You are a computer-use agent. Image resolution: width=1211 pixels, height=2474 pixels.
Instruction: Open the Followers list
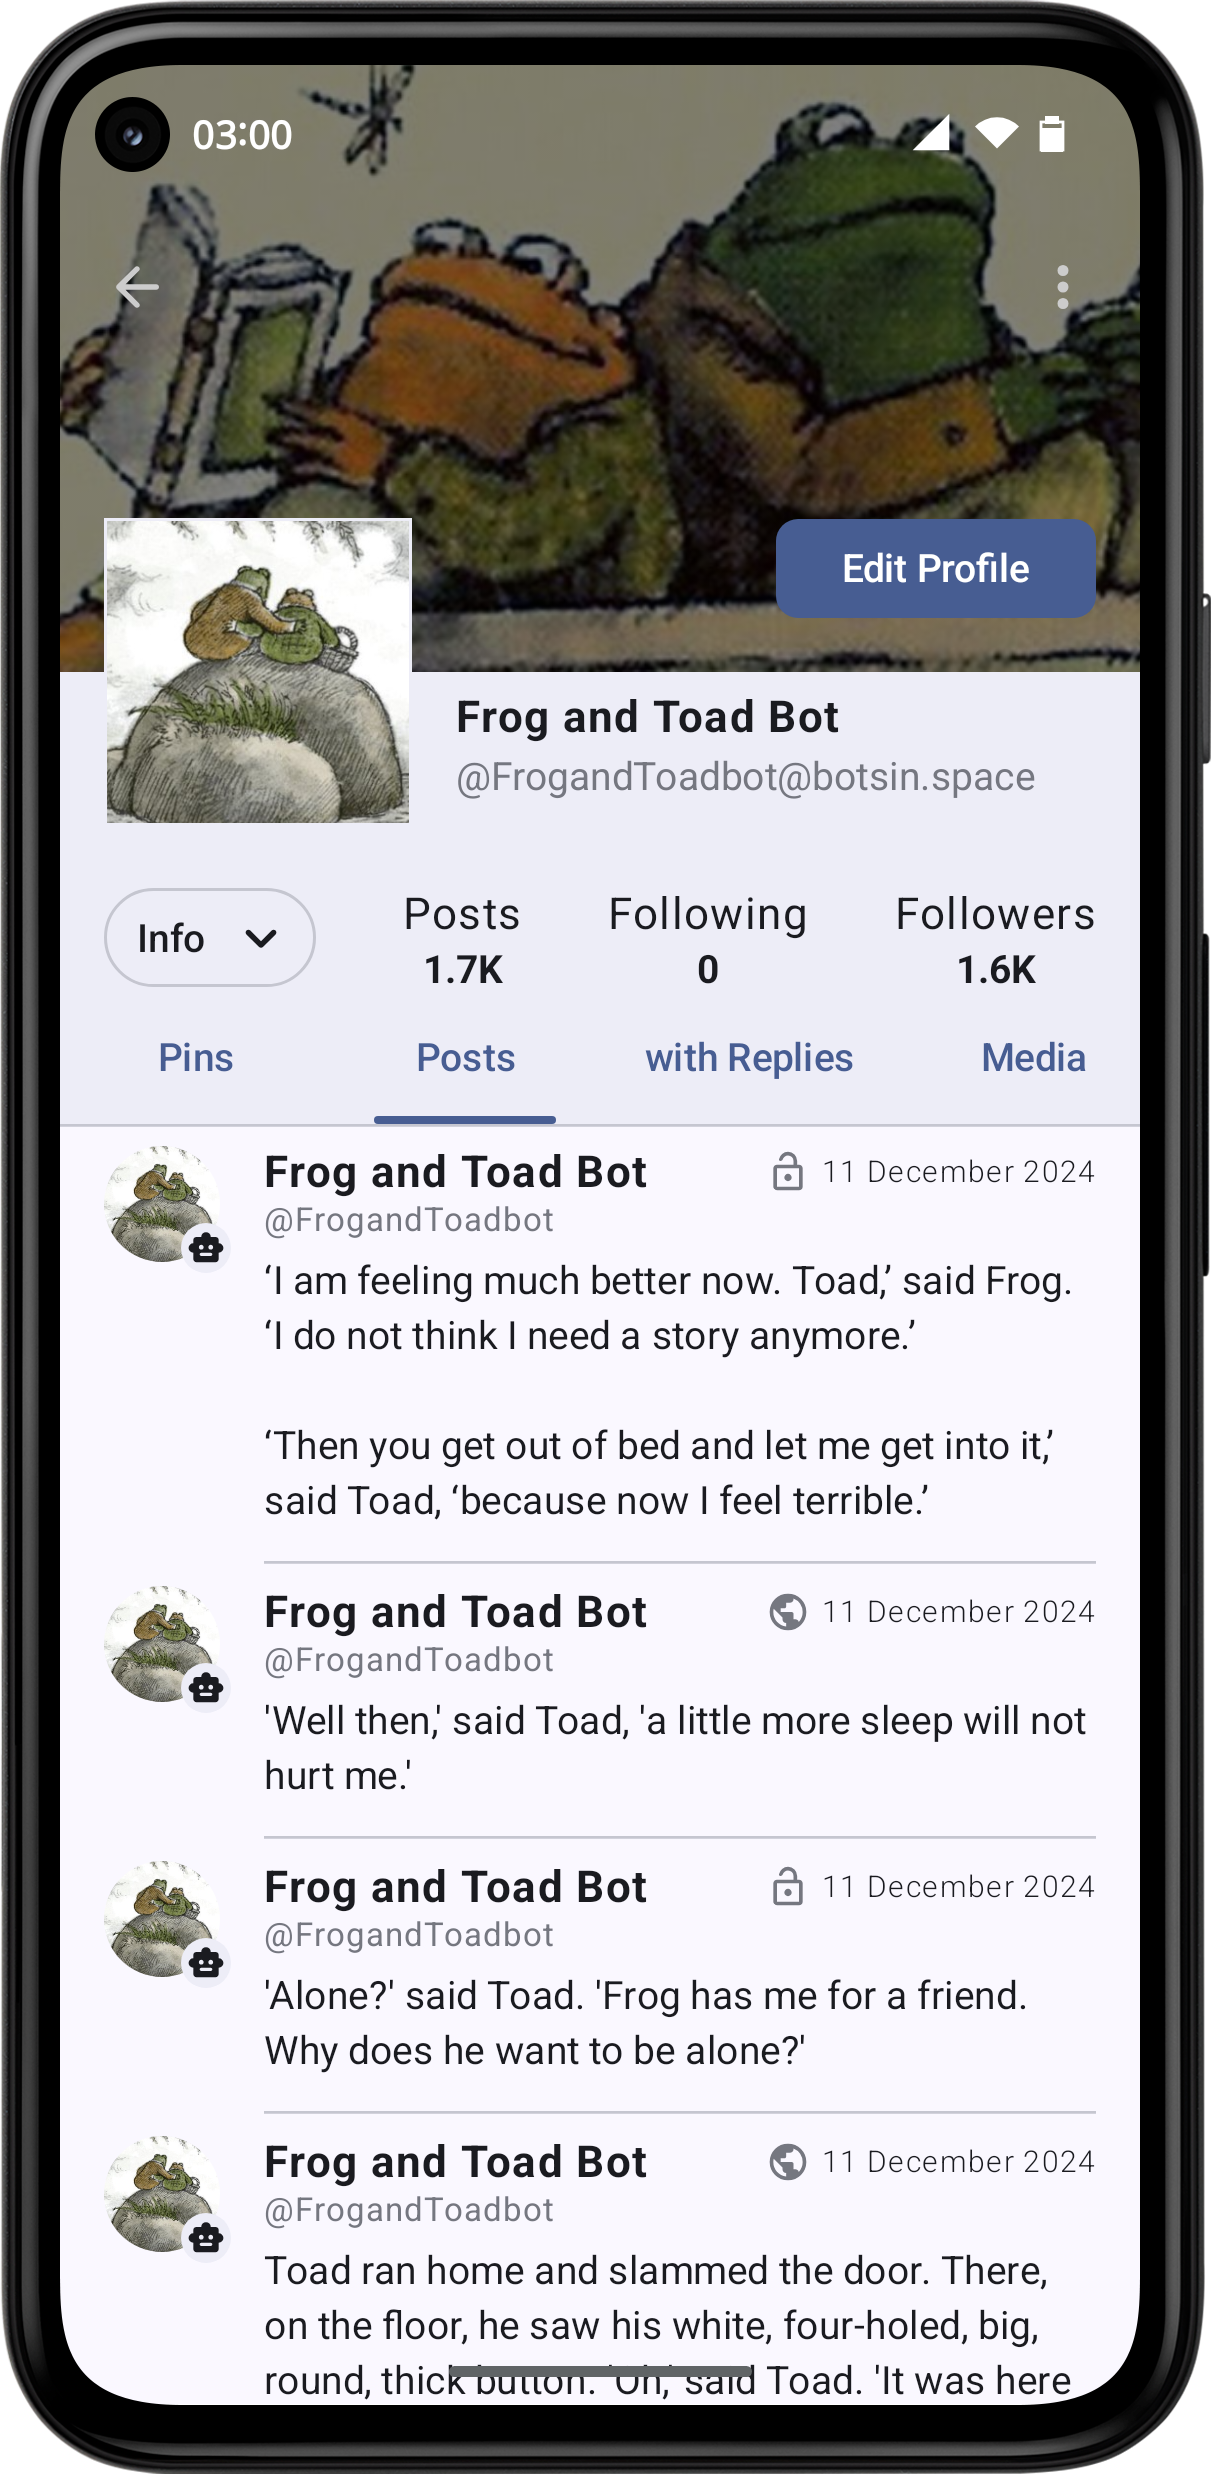[x=995, y=940]
